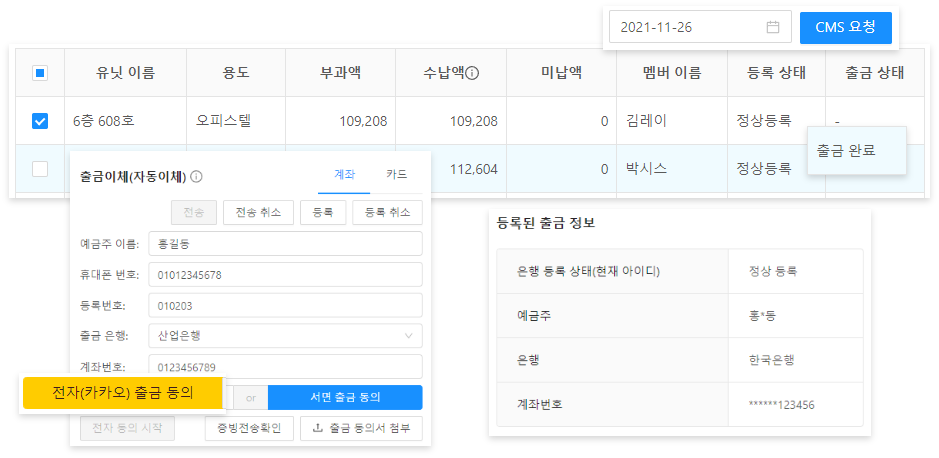Click the 전자 동의 시작 button
939x458 pixels.
pos(127,429)
